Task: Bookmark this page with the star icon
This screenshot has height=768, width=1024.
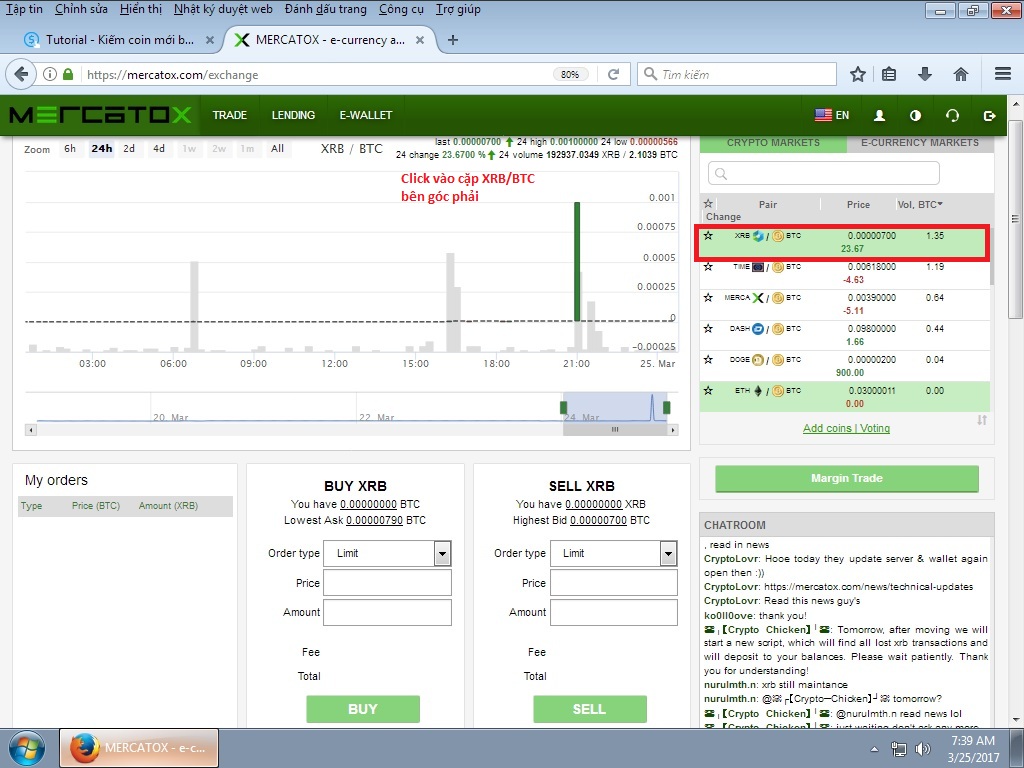Action: [857, 74]
